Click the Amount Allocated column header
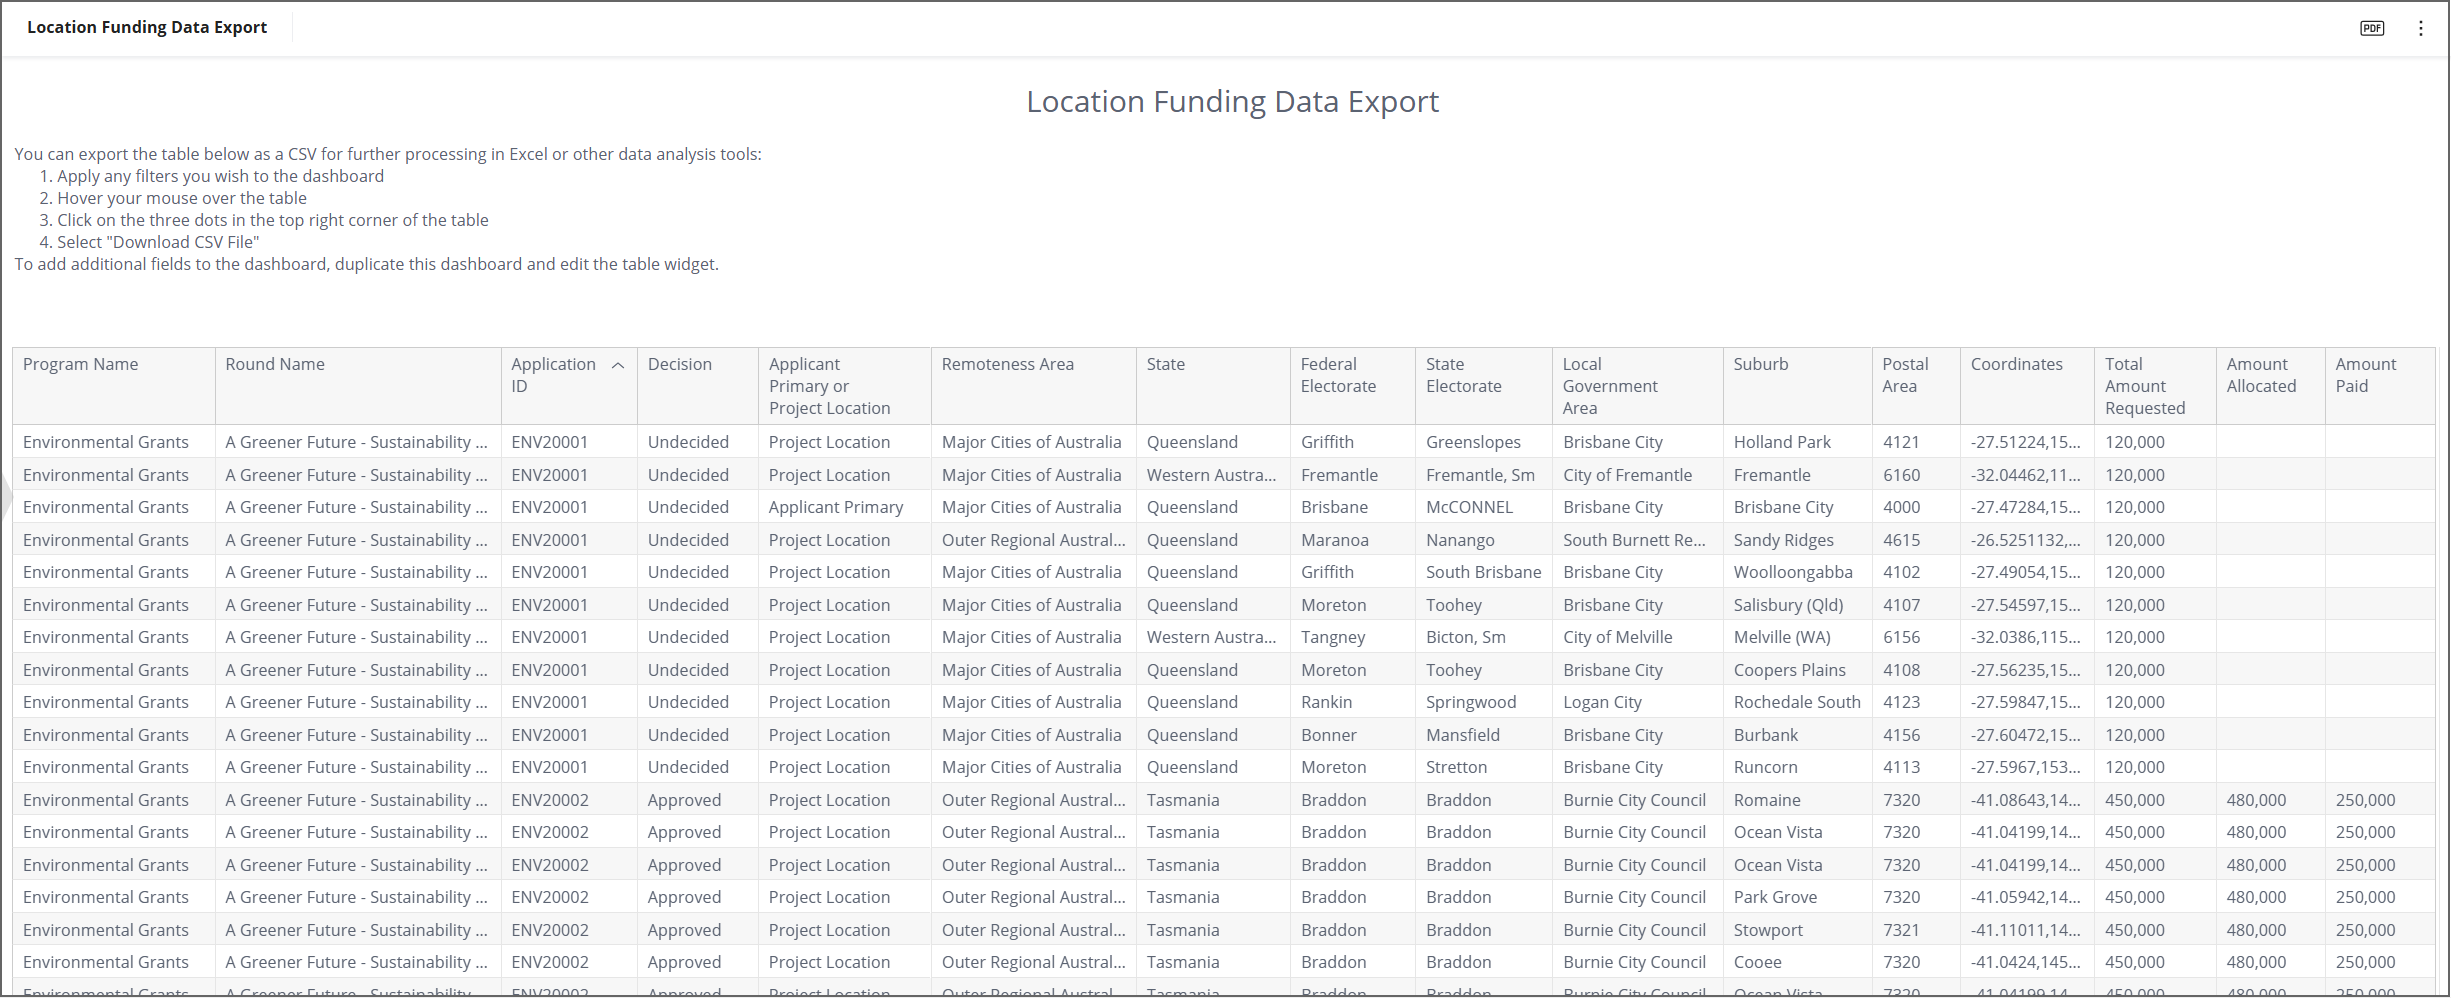Image resolution: width=2451 pixels, height=998 pixels. [x=2260, y=375]
